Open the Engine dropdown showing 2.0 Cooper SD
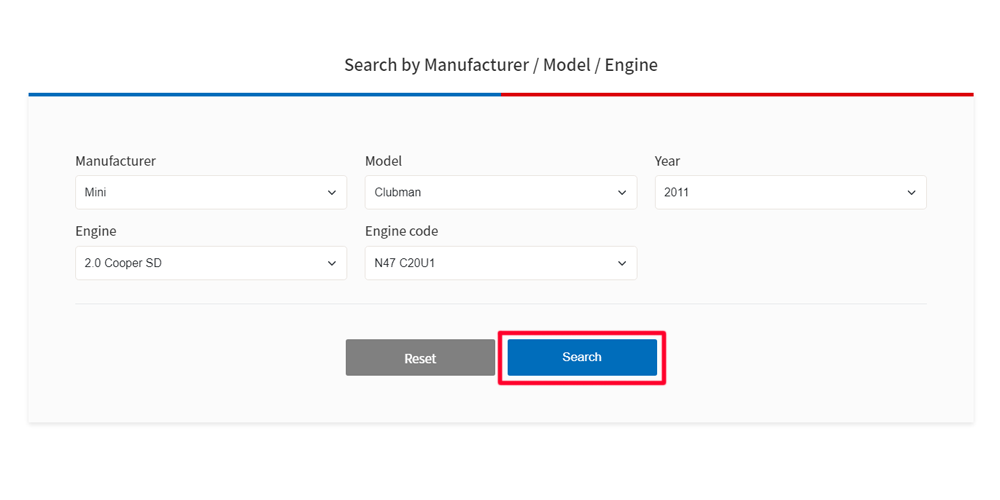 [211, 263]
